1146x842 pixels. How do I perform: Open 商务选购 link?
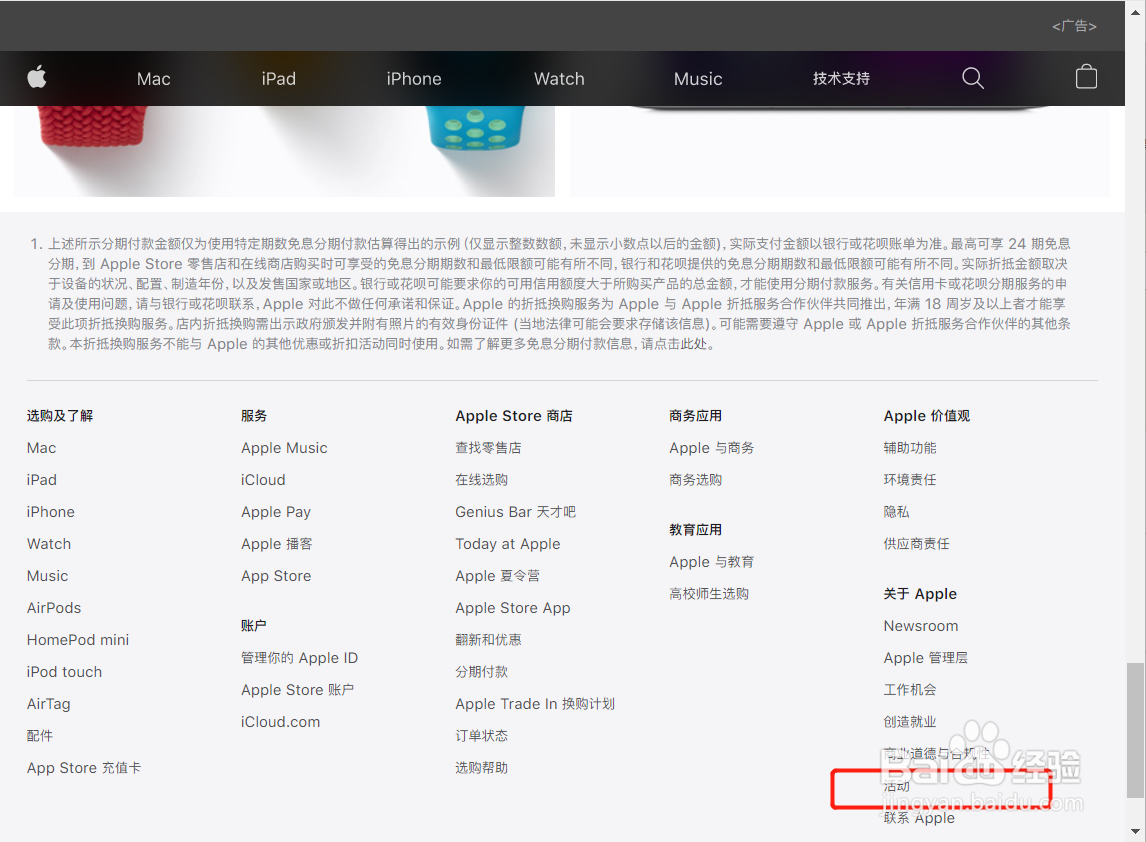pyautogui.click(x=696, y=480)
